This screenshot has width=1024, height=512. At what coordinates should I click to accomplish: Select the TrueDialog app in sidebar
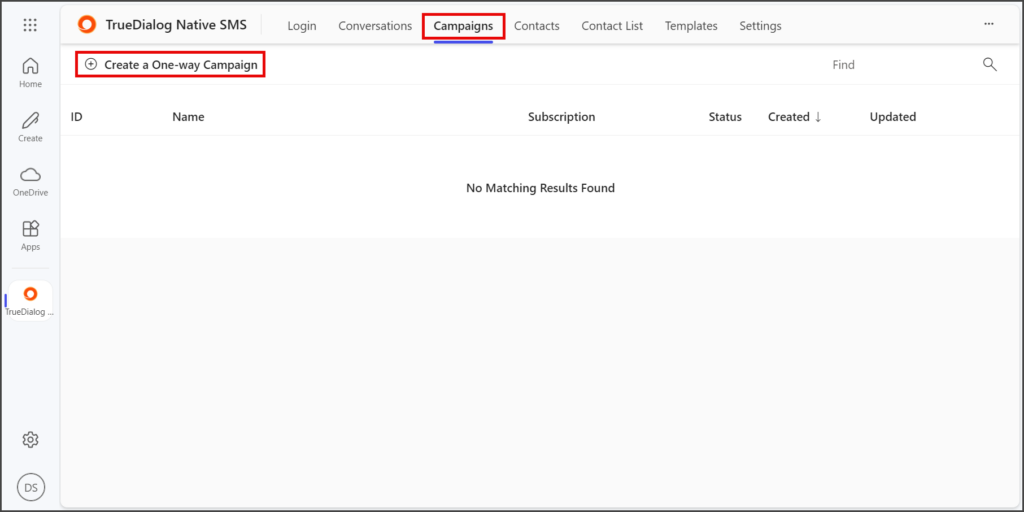point(30,300)
